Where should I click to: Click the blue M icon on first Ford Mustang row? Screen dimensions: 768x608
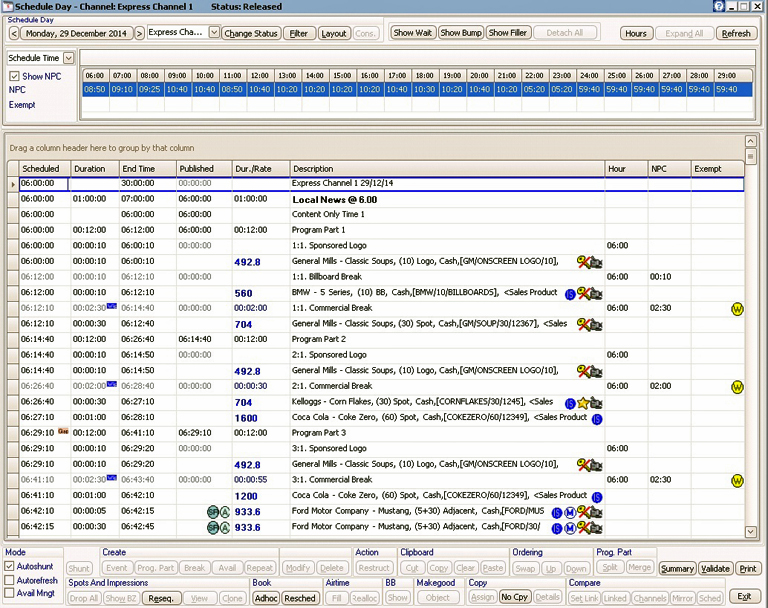[x=570, y=511]
